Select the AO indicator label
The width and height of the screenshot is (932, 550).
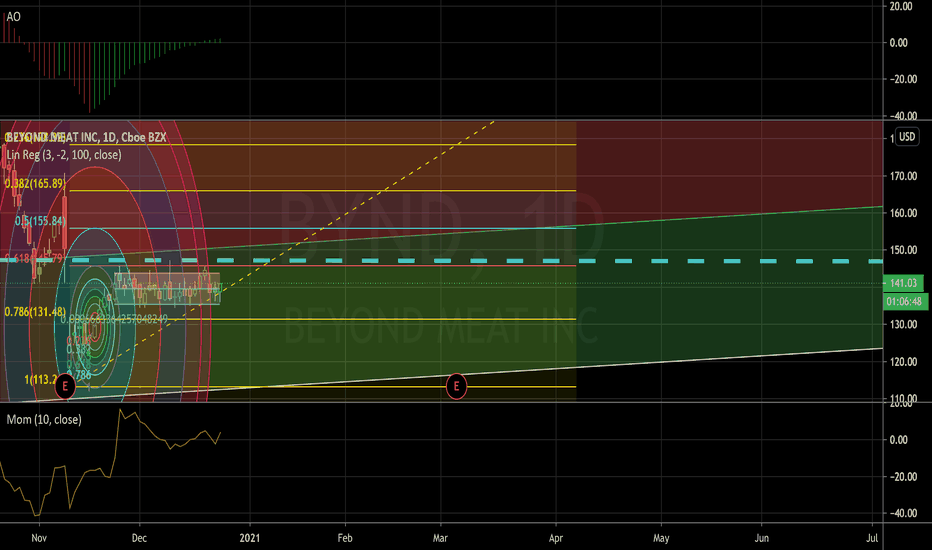pyautogui.click(x=13, y=17)
